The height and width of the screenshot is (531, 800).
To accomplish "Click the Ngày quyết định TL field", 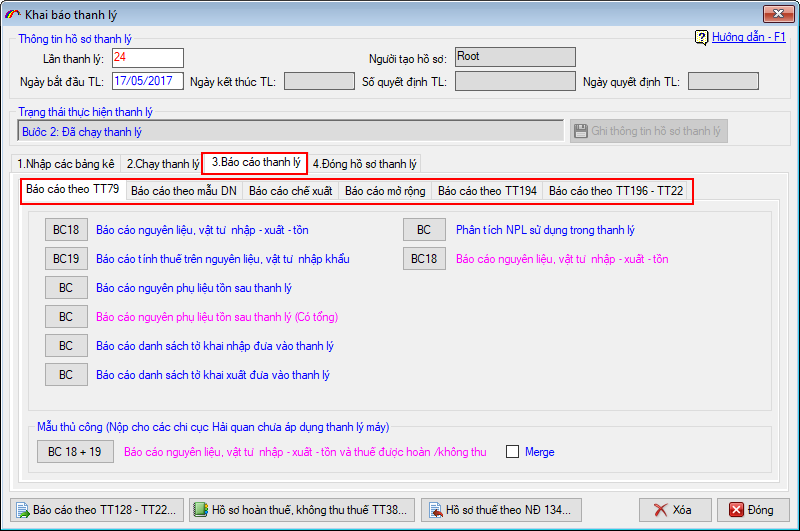I will (723, 81).
